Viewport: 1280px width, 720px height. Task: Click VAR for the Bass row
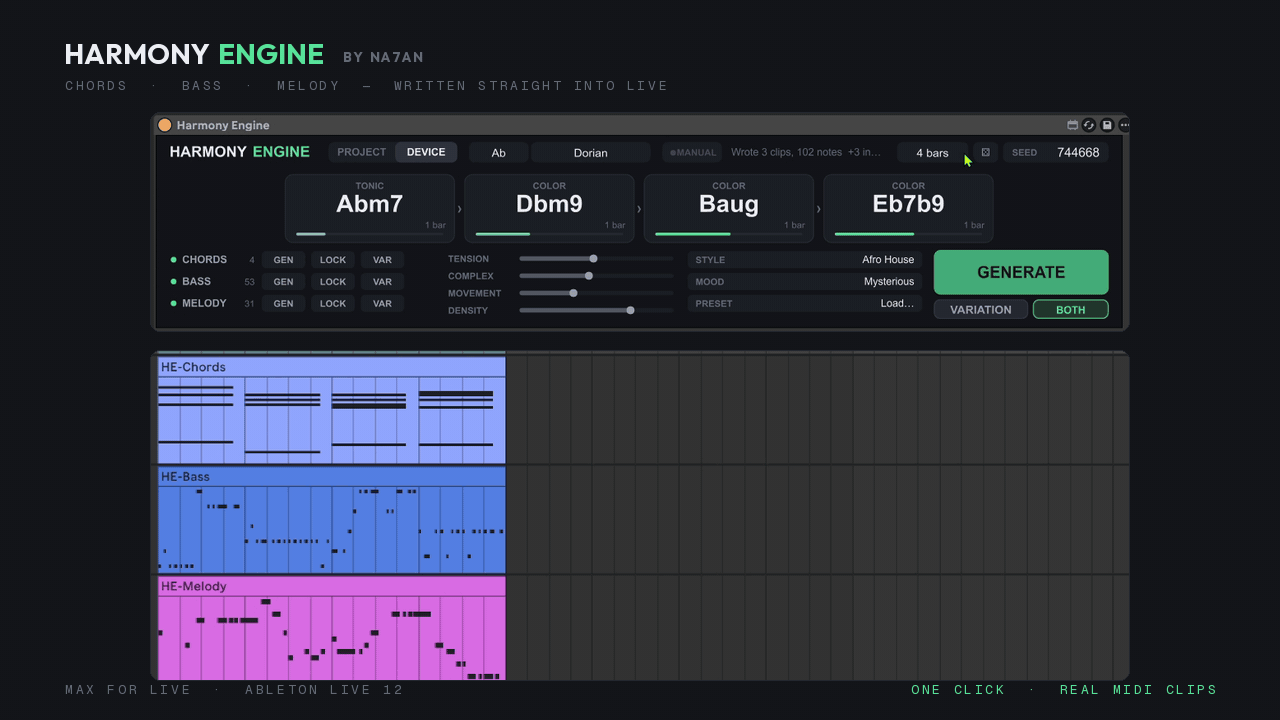[382, 282]
